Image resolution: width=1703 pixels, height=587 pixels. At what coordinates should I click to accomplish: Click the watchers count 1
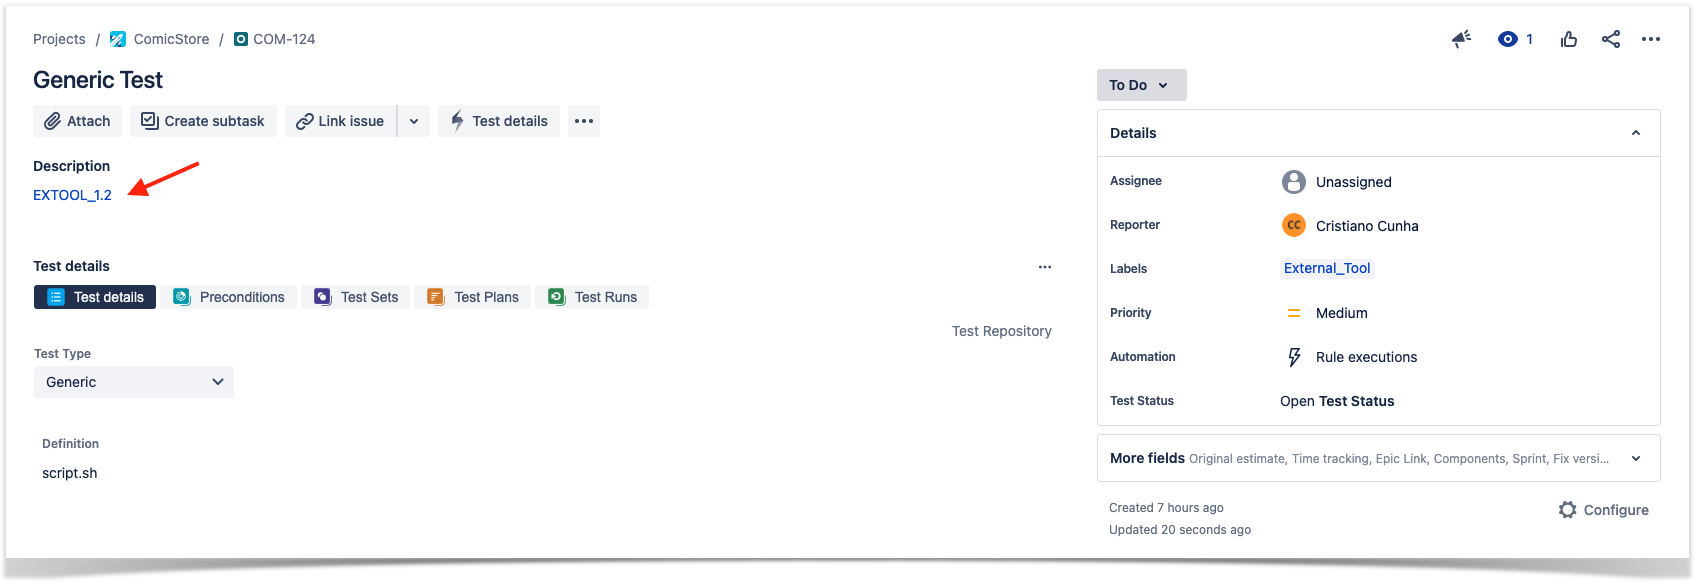click(1529, 39)
